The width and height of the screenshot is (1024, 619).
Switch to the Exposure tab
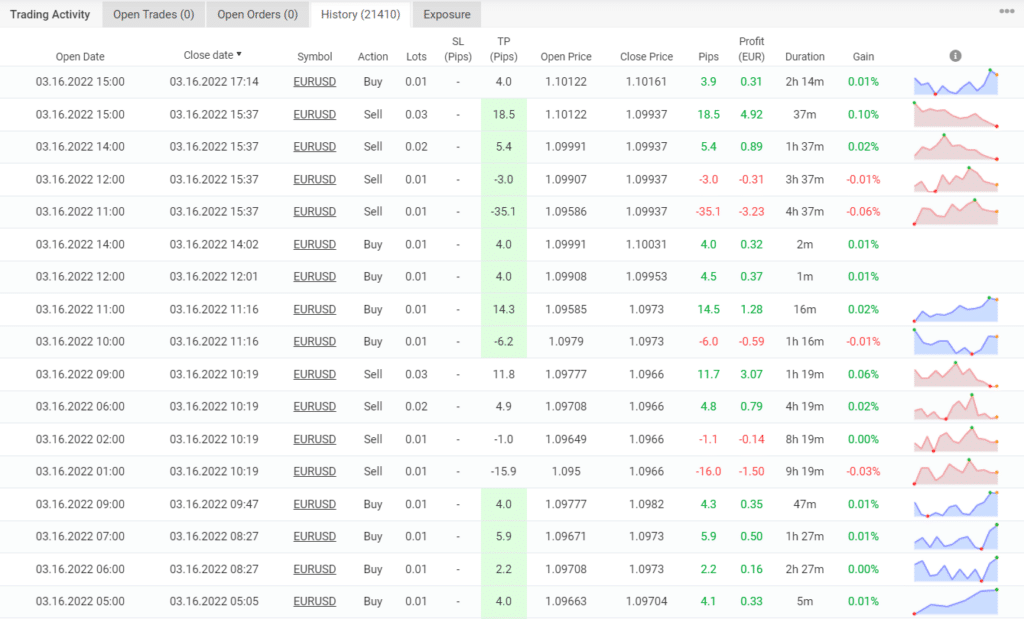446,14
